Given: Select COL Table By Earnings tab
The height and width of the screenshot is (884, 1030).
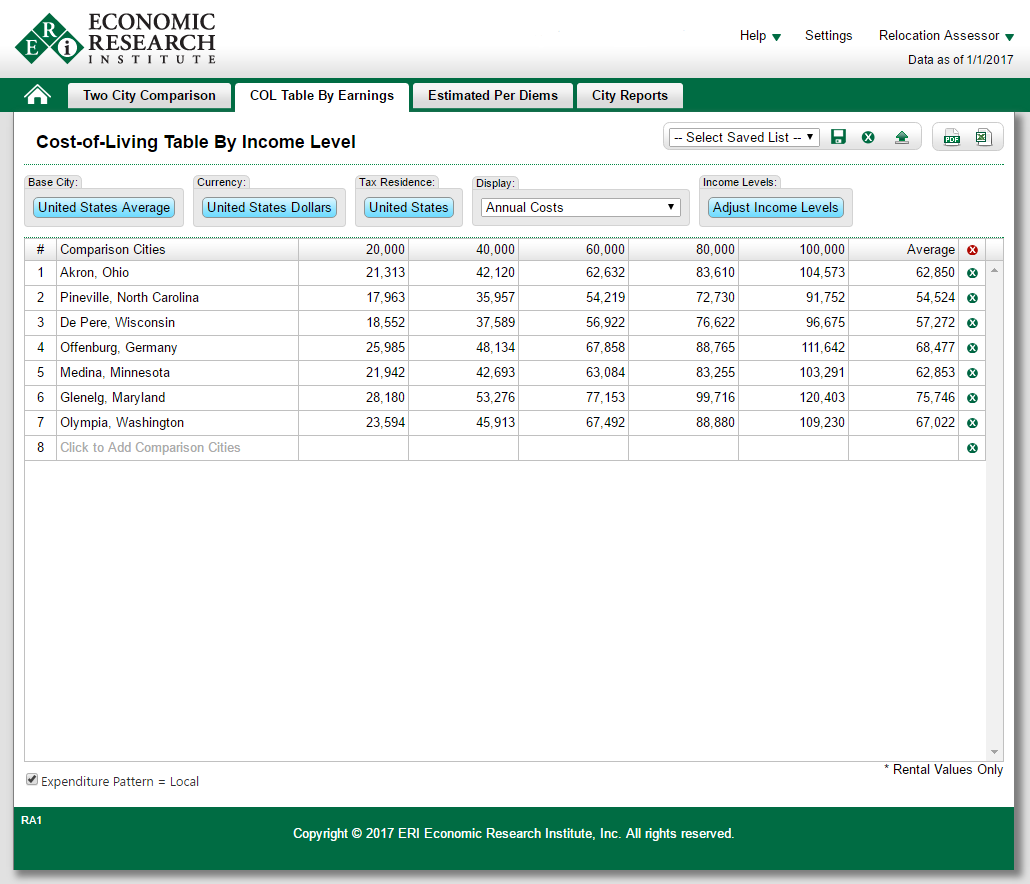Looking at the screenshot, I should pyautogui.click(x=322, y=96).
